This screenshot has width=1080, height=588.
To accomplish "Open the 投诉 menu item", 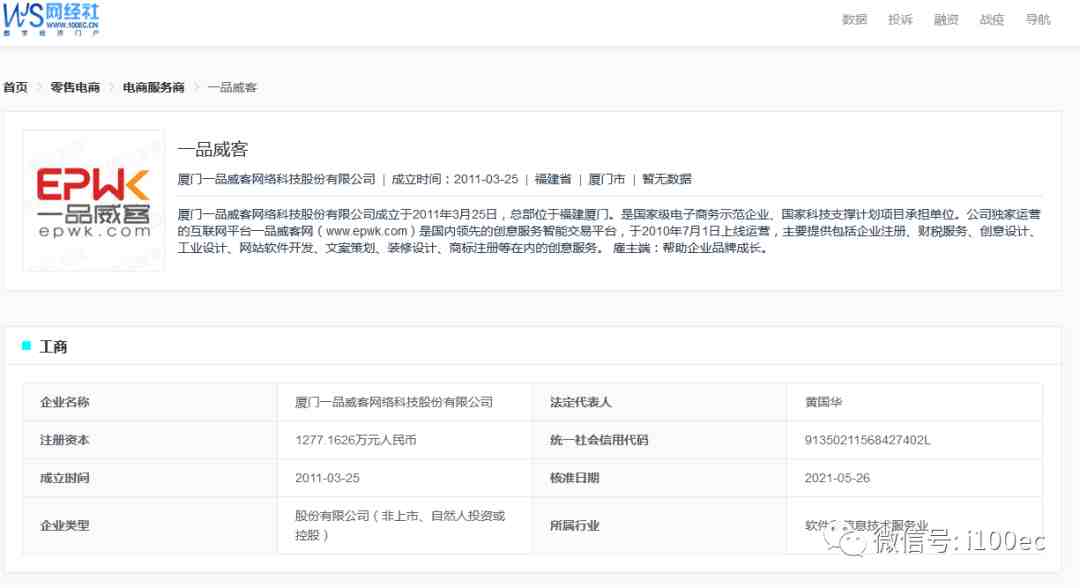I will point(900,19).
